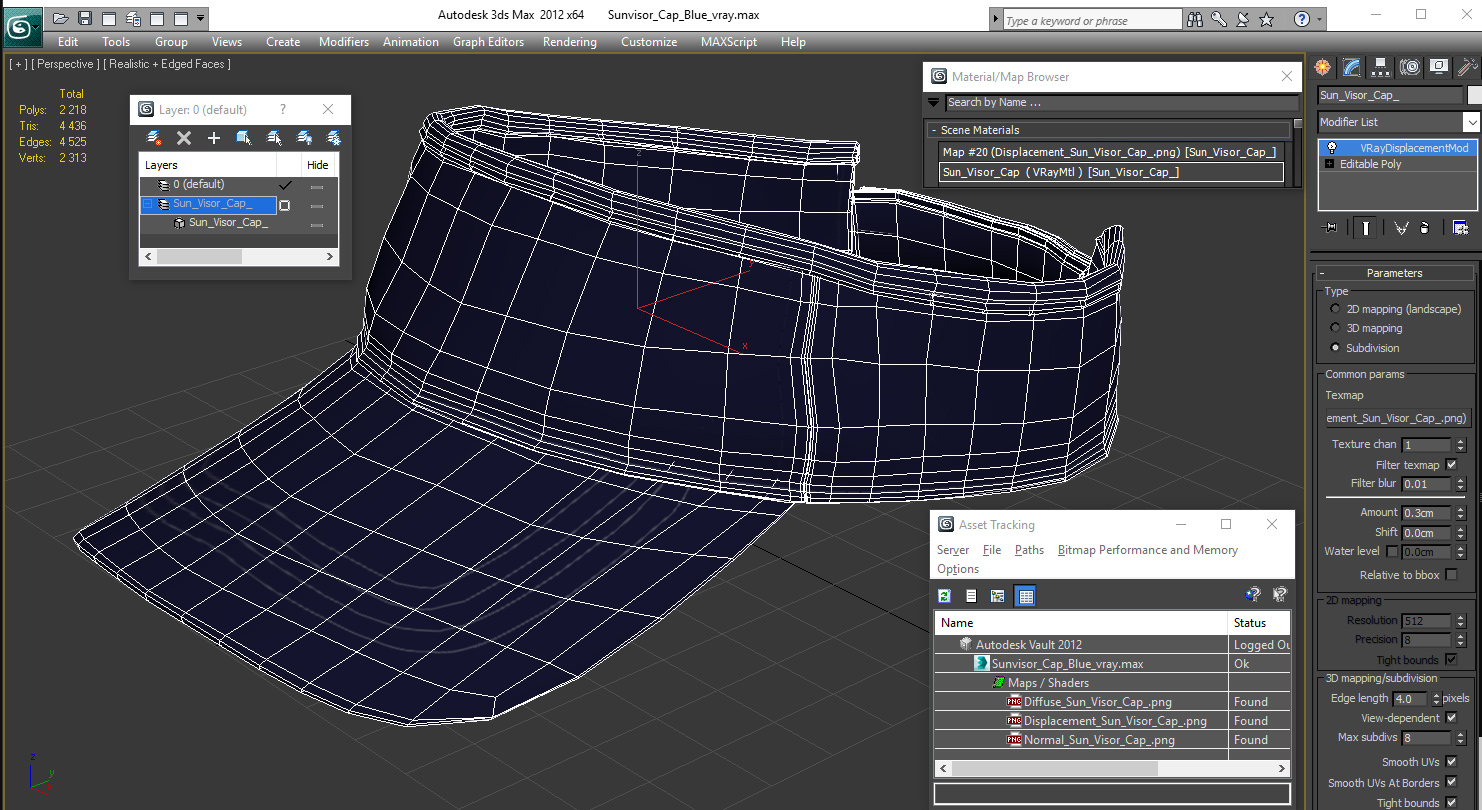Open the Modifiers menu
The image size is (1482, 810).
344,42
